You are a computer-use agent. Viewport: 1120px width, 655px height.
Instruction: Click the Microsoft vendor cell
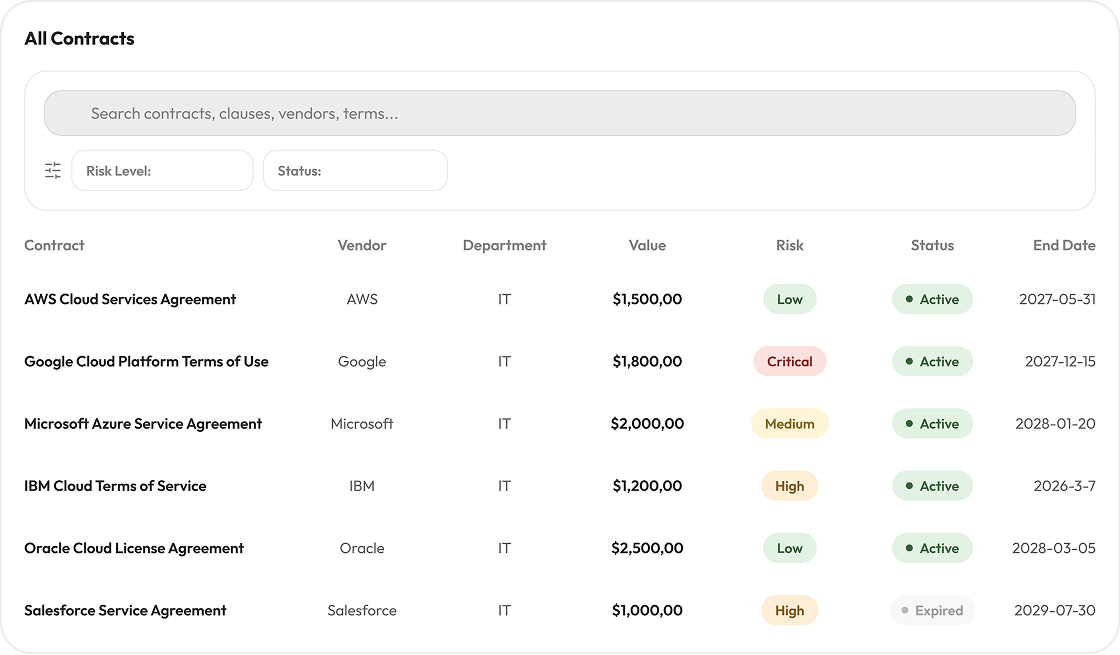(x=362, y=424)
